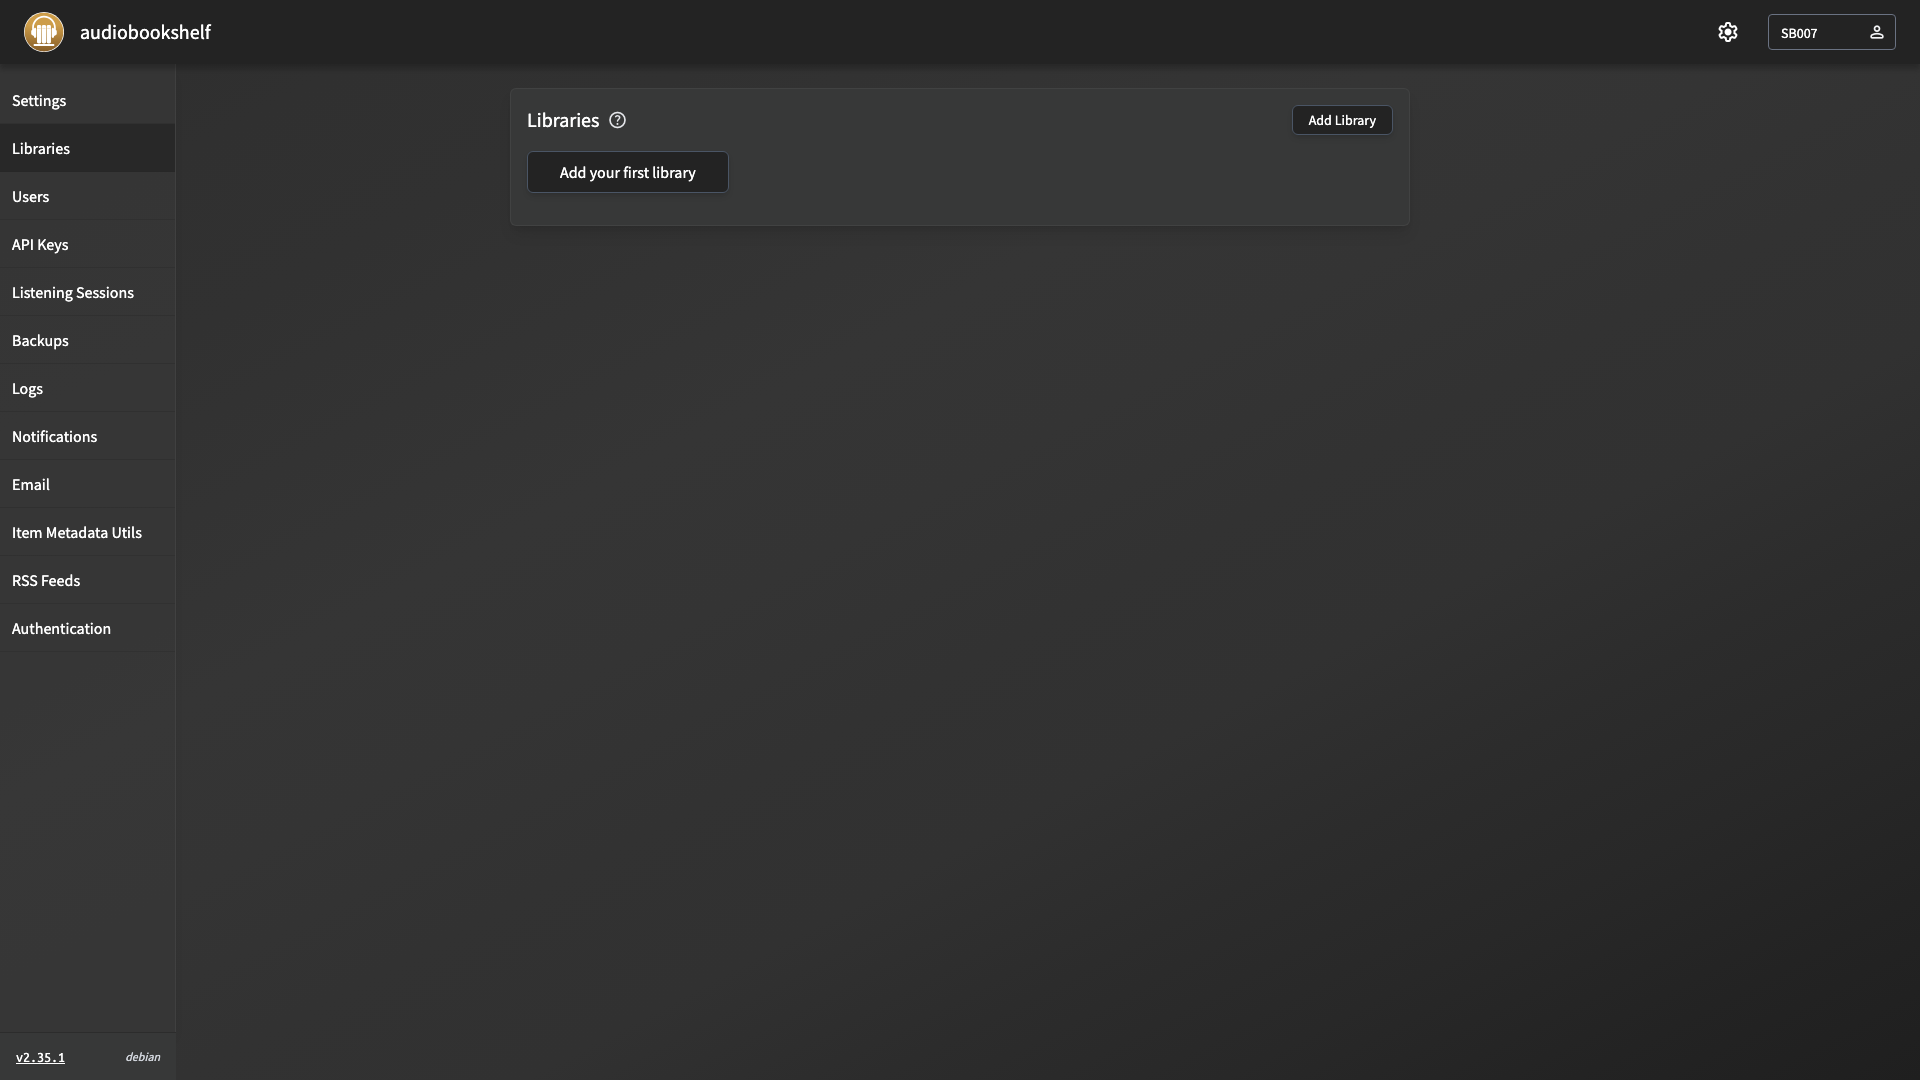The image size is (1920, 1080).
Task: Open settings via the gear icon
Action: coord(1728,32)
